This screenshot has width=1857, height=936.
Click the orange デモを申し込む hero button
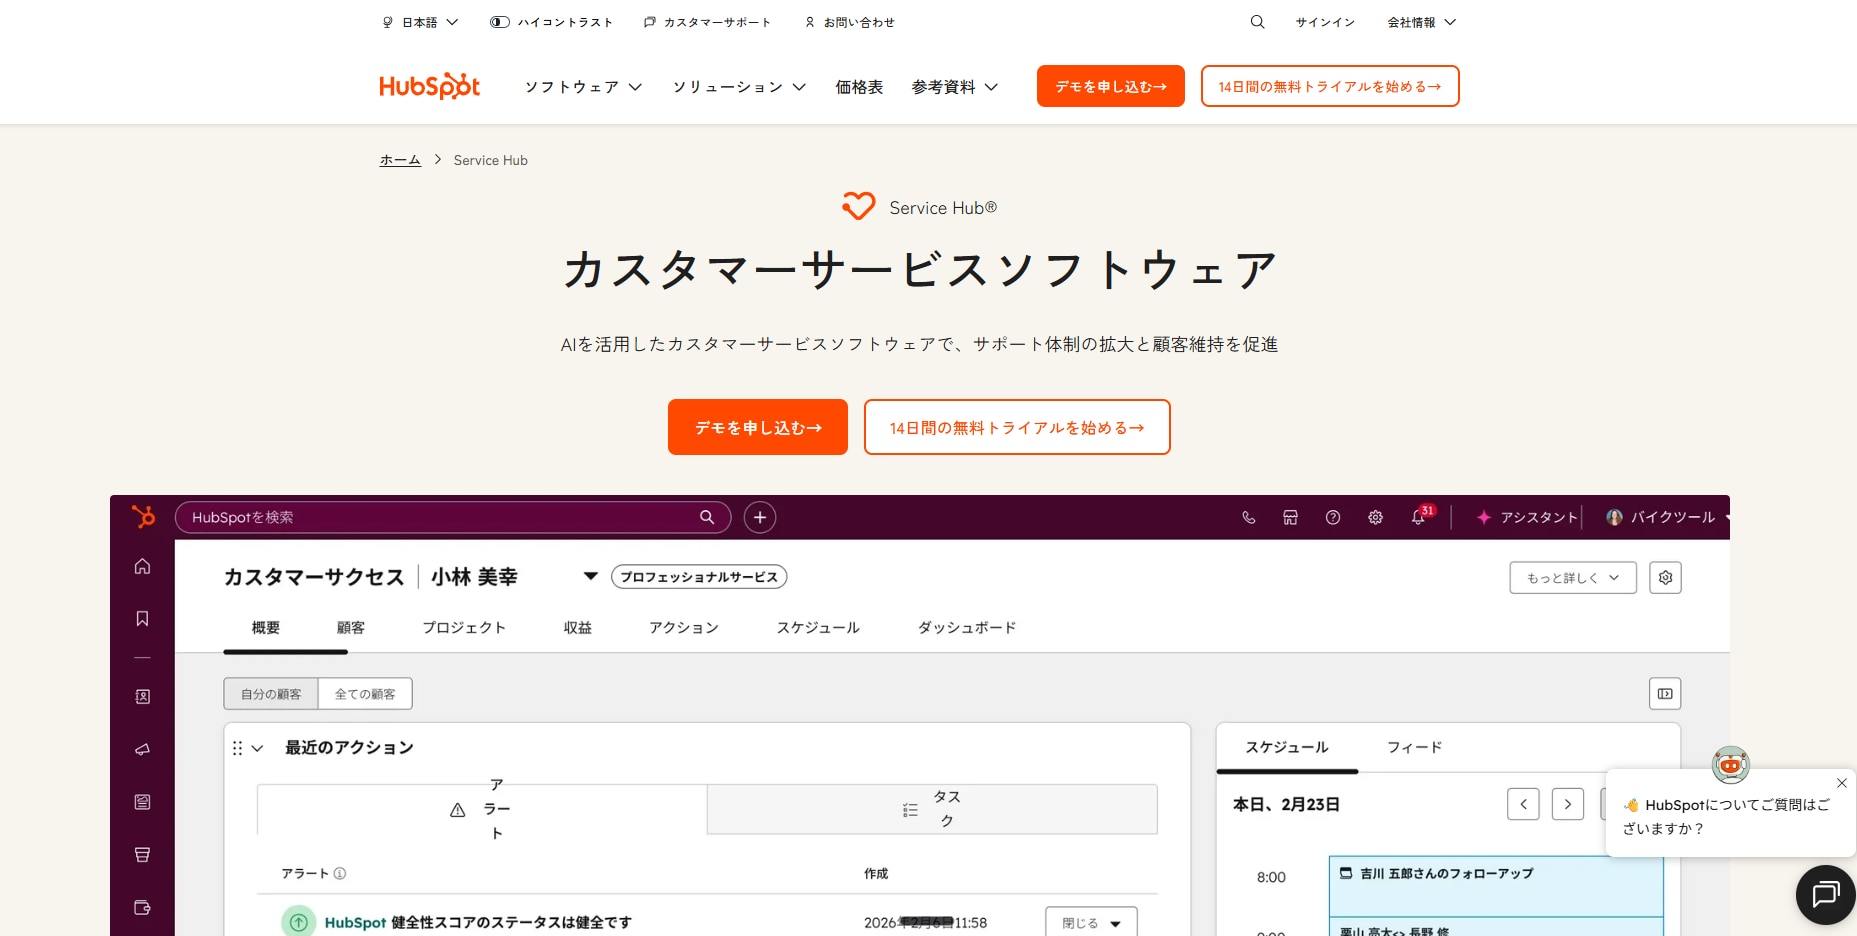[758, 427]
